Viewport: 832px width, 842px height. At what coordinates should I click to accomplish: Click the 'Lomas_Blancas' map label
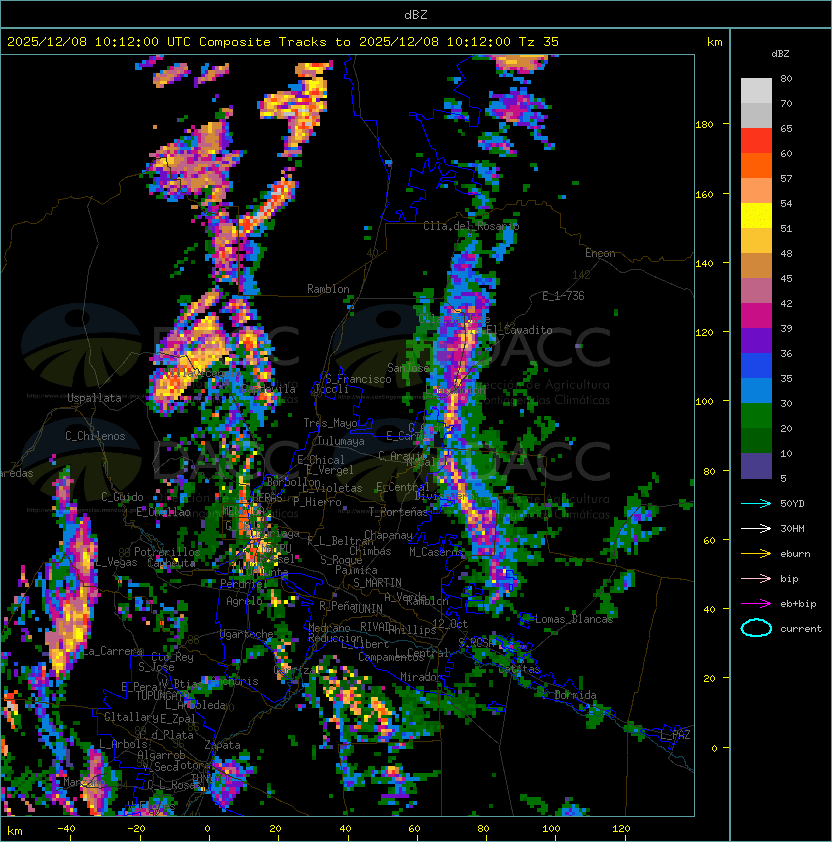[574, 619]
